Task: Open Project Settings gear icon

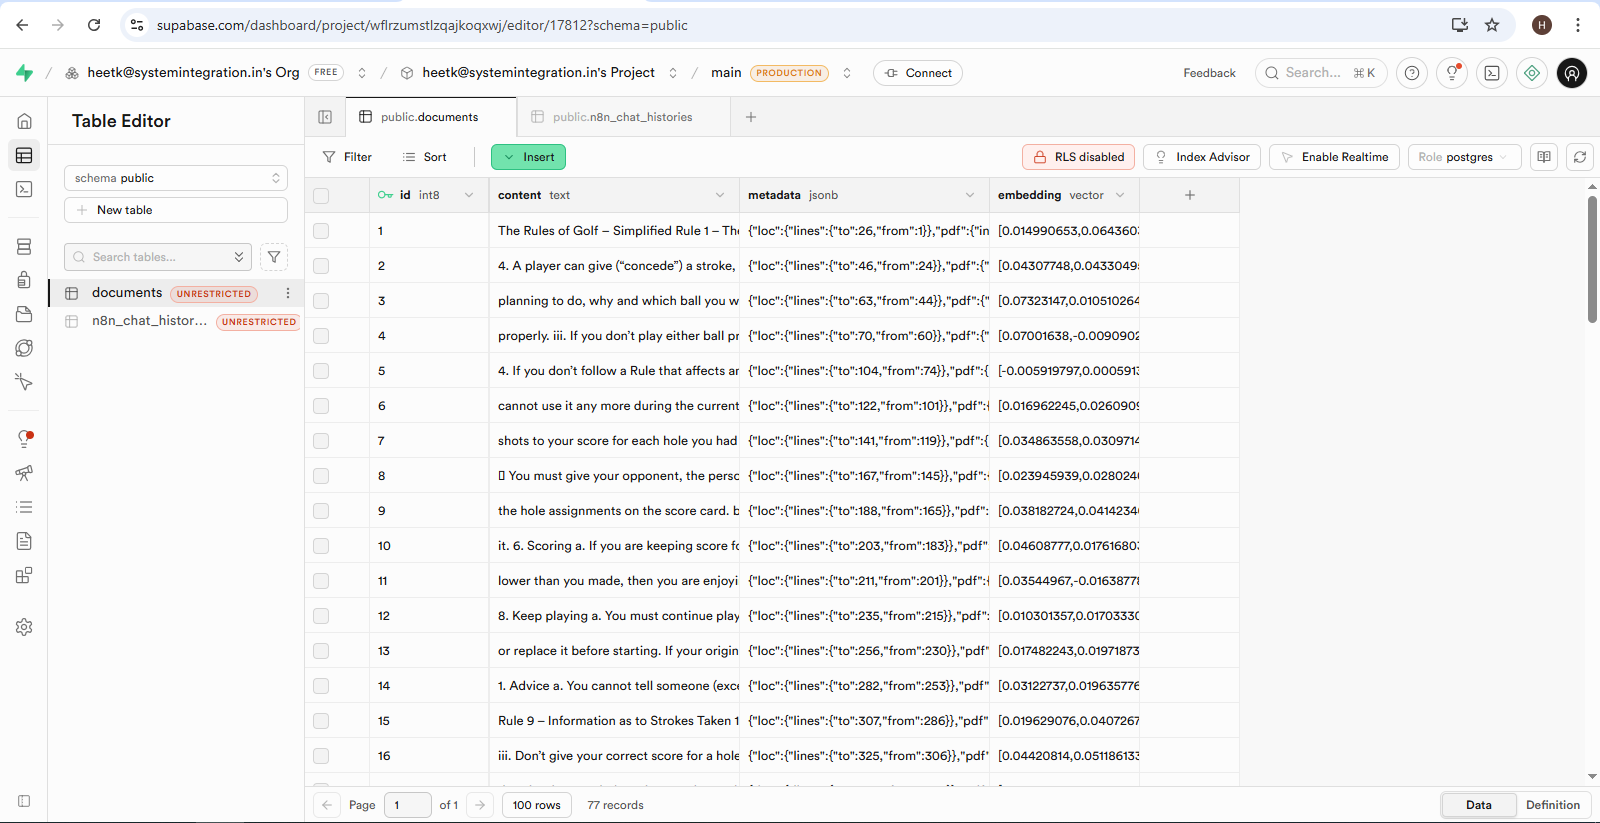Action: pos(24,627)
